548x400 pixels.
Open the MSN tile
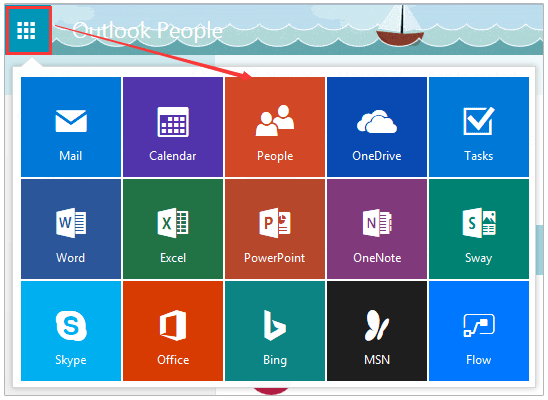coord(377,331)
